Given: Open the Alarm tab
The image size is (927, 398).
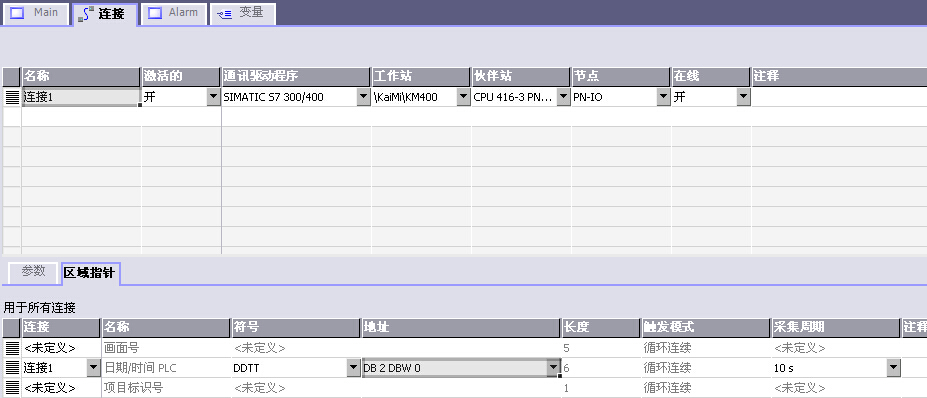Looking at the screenshot, I should tap(173, 14).
